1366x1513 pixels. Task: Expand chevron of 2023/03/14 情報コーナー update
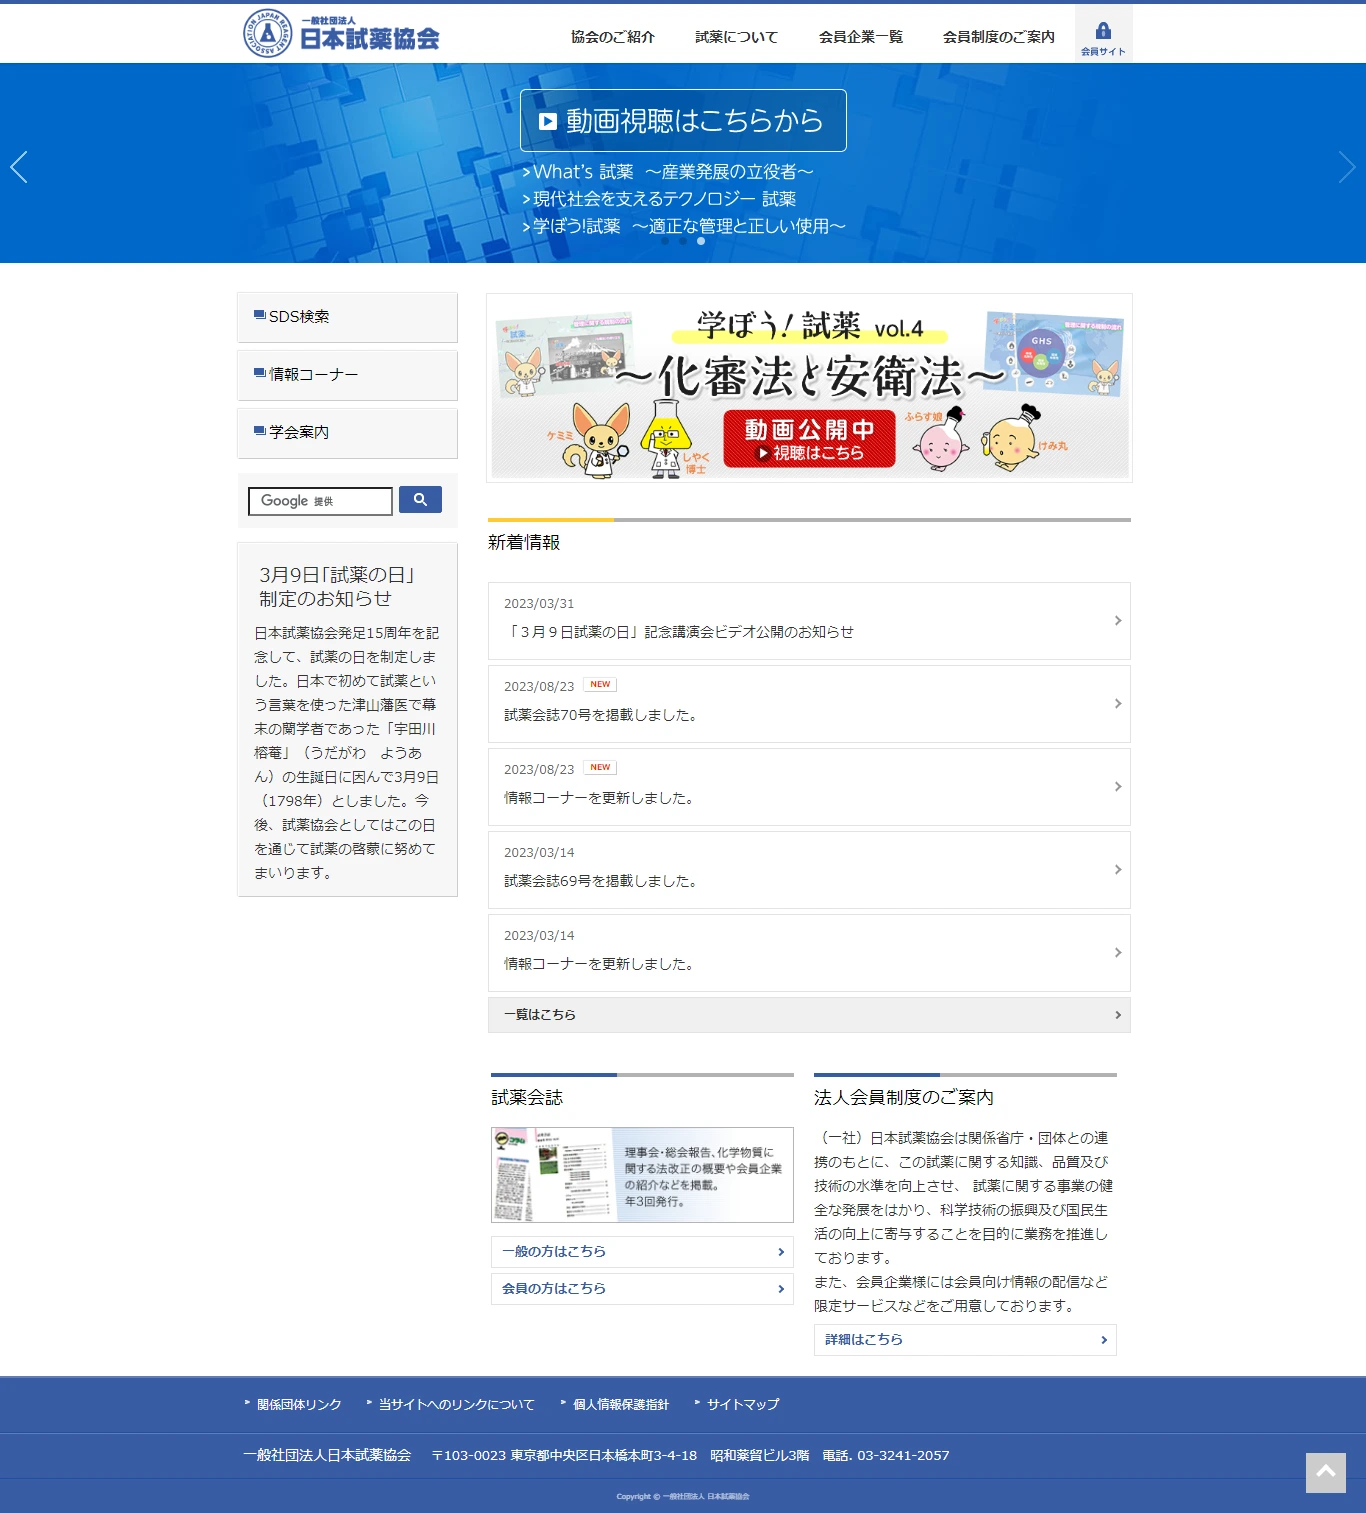1118,953
